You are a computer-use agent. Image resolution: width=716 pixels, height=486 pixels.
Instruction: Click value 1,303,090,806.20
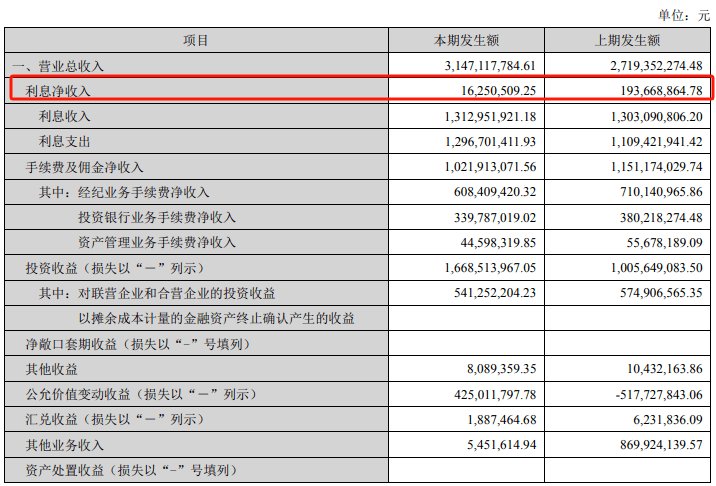coord(657,116)
